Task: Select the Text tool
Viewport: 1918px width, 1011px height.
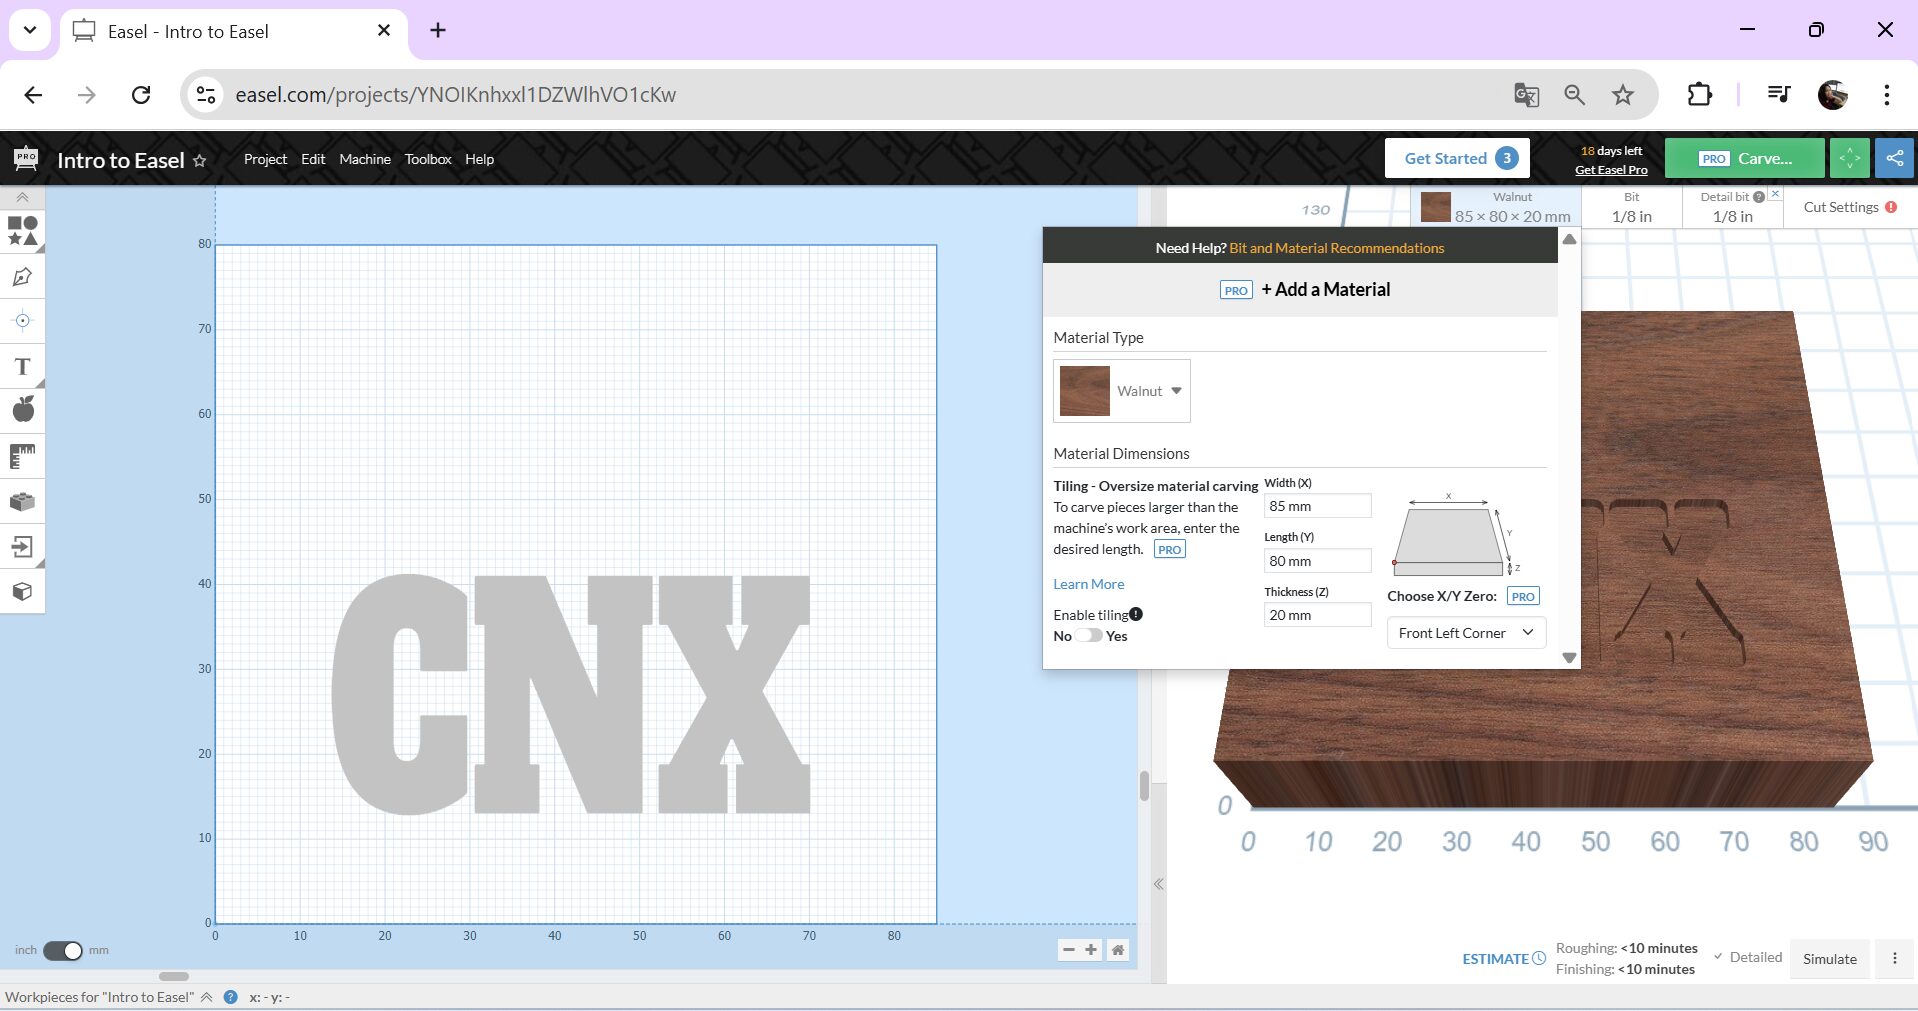Action: (22, 366)
